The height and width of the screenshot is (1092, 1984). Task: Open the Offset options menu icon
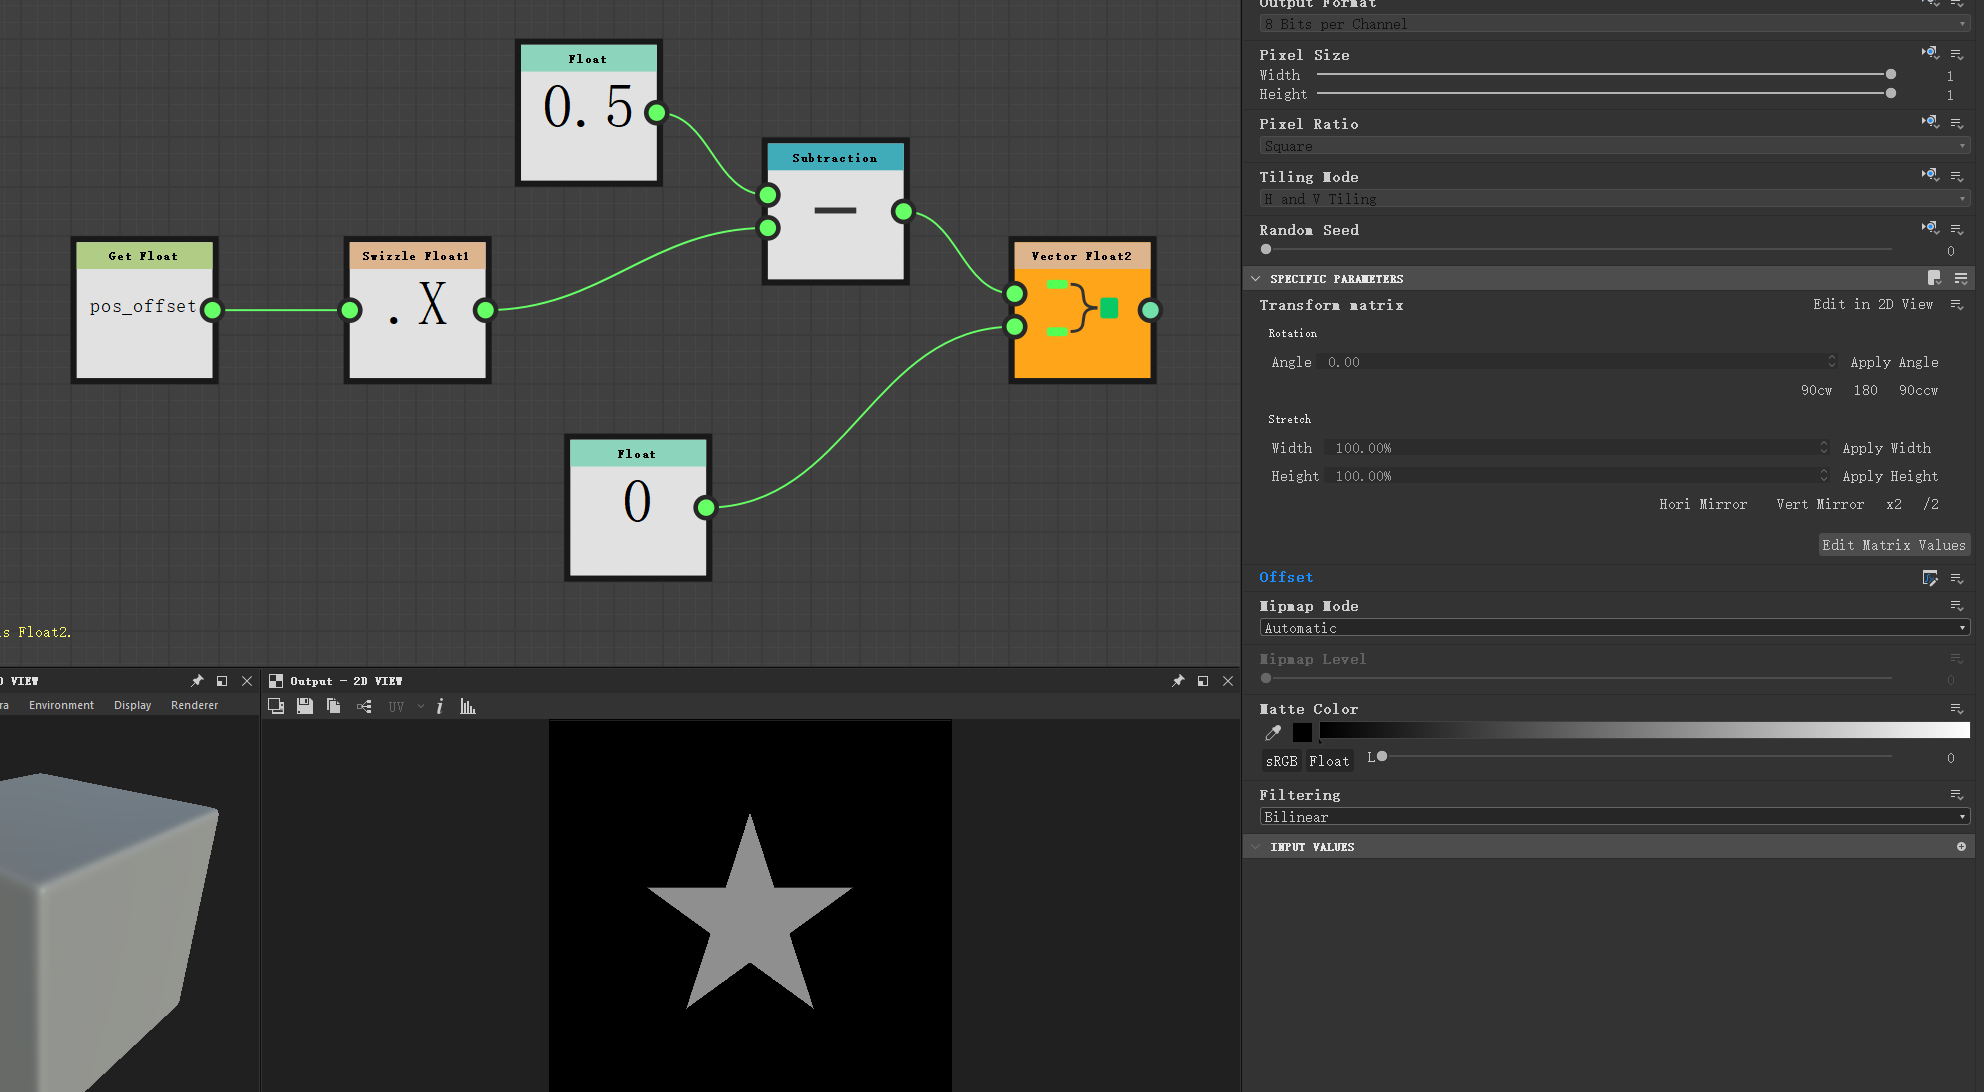pos(1957,578)
